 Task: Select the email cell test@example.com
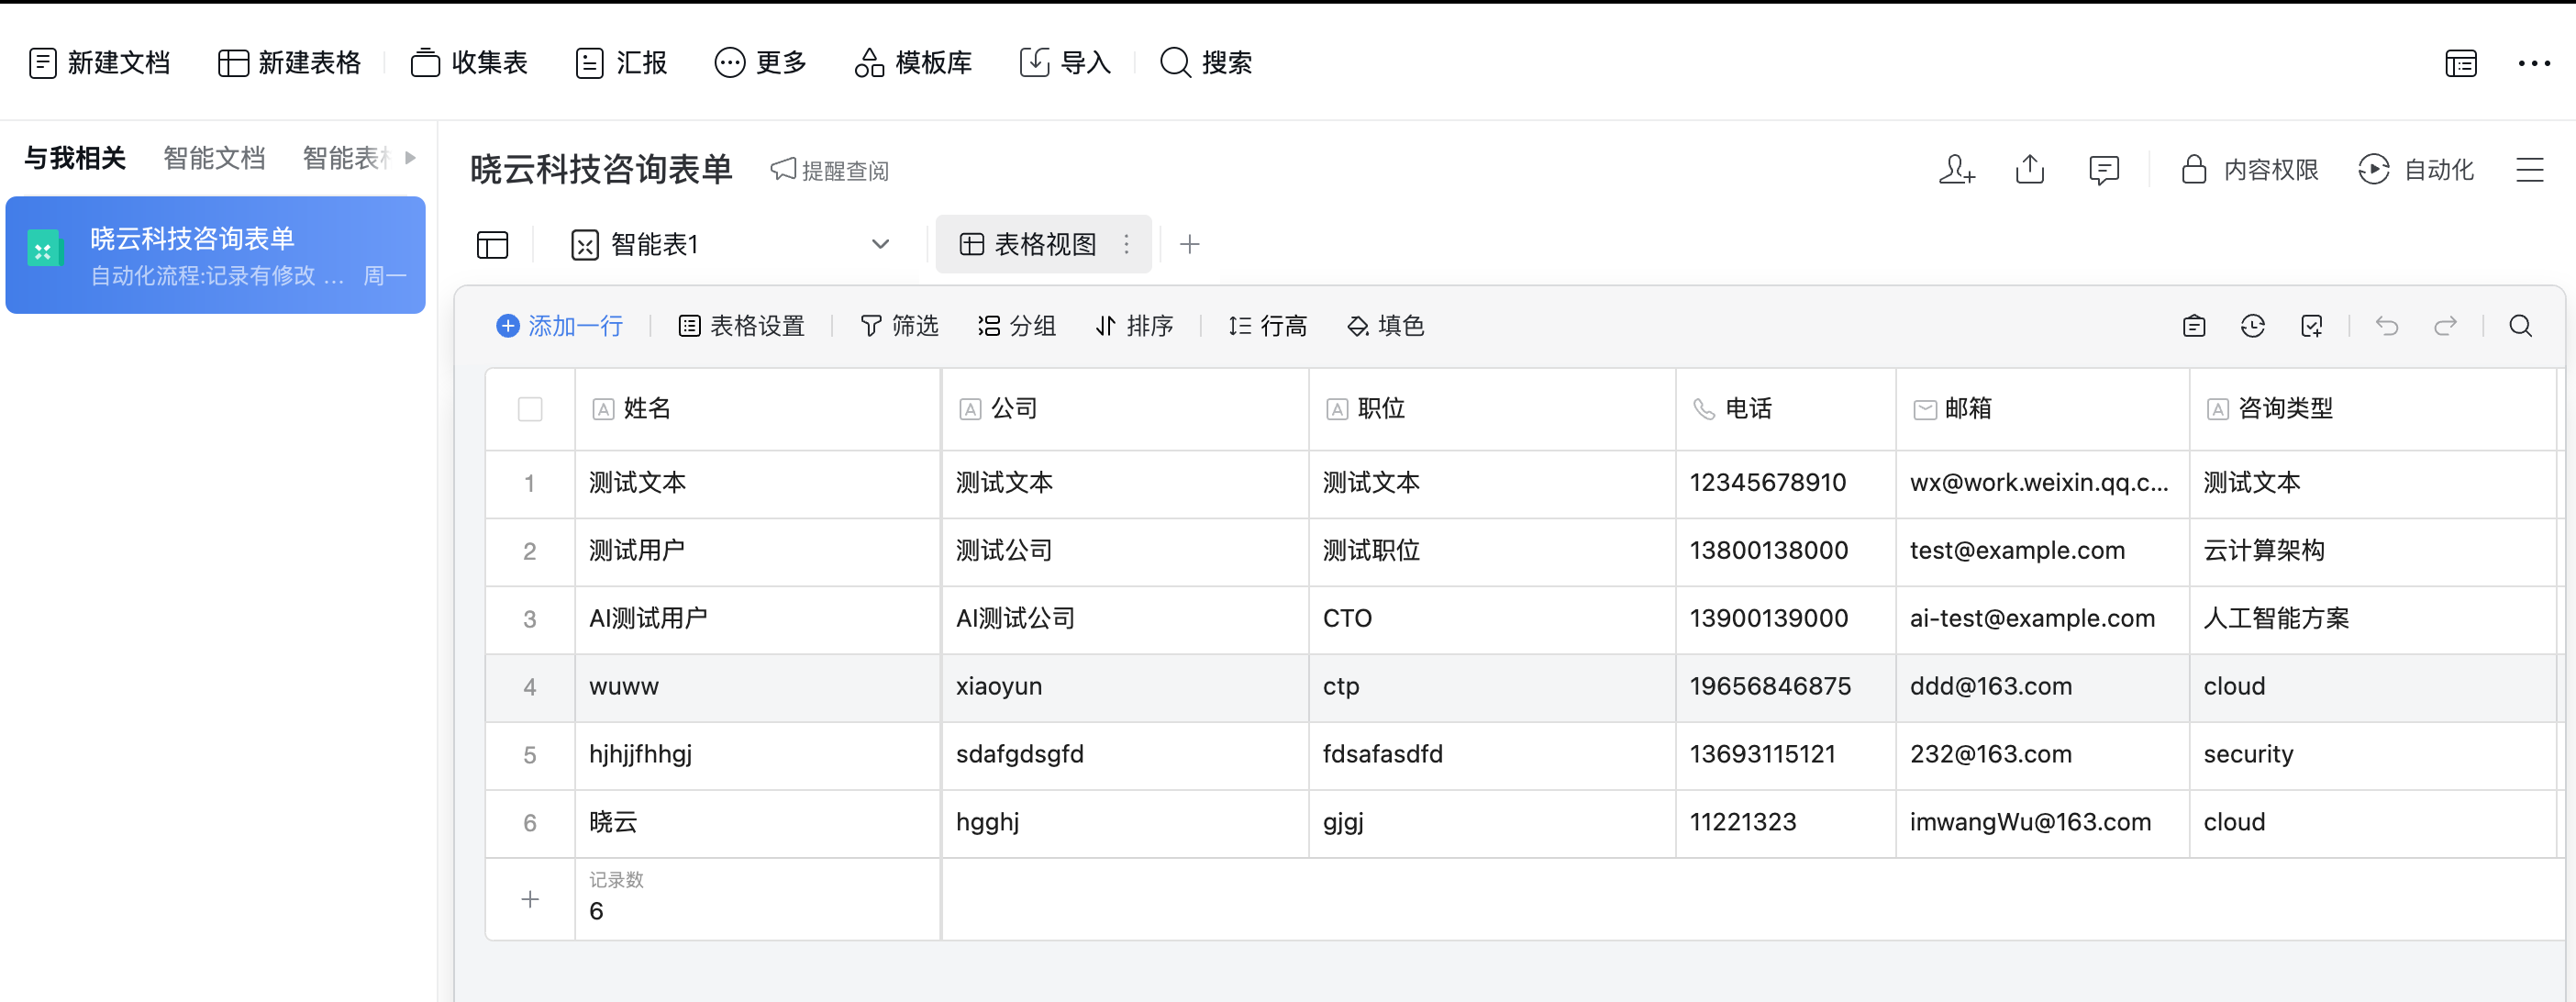[2043, 551]
